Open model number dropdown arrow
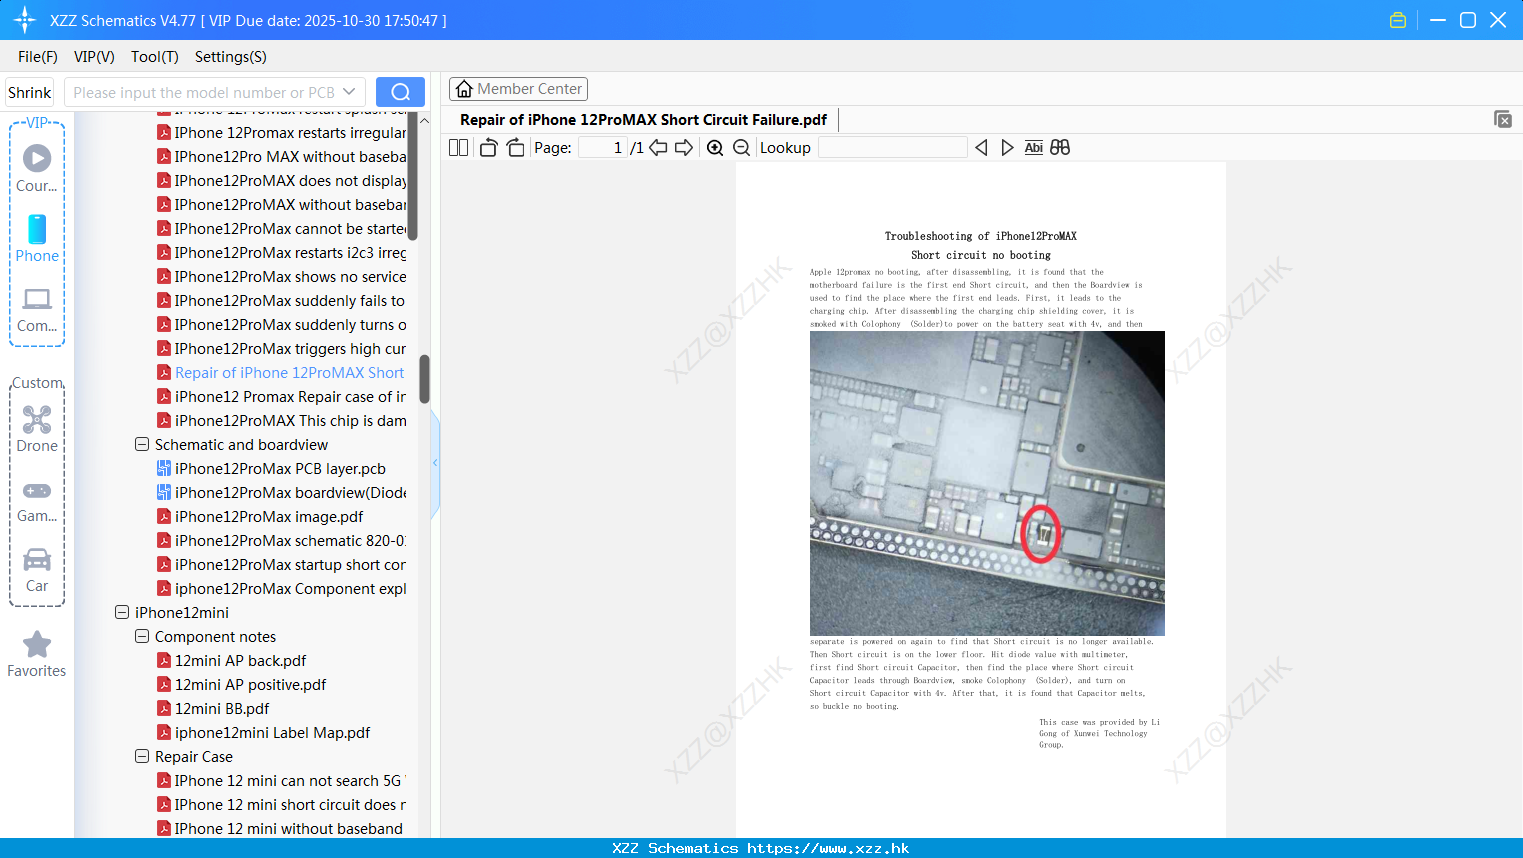Image resolution: width=1523 pixels, height=858 pixels. tap(349, 92)
